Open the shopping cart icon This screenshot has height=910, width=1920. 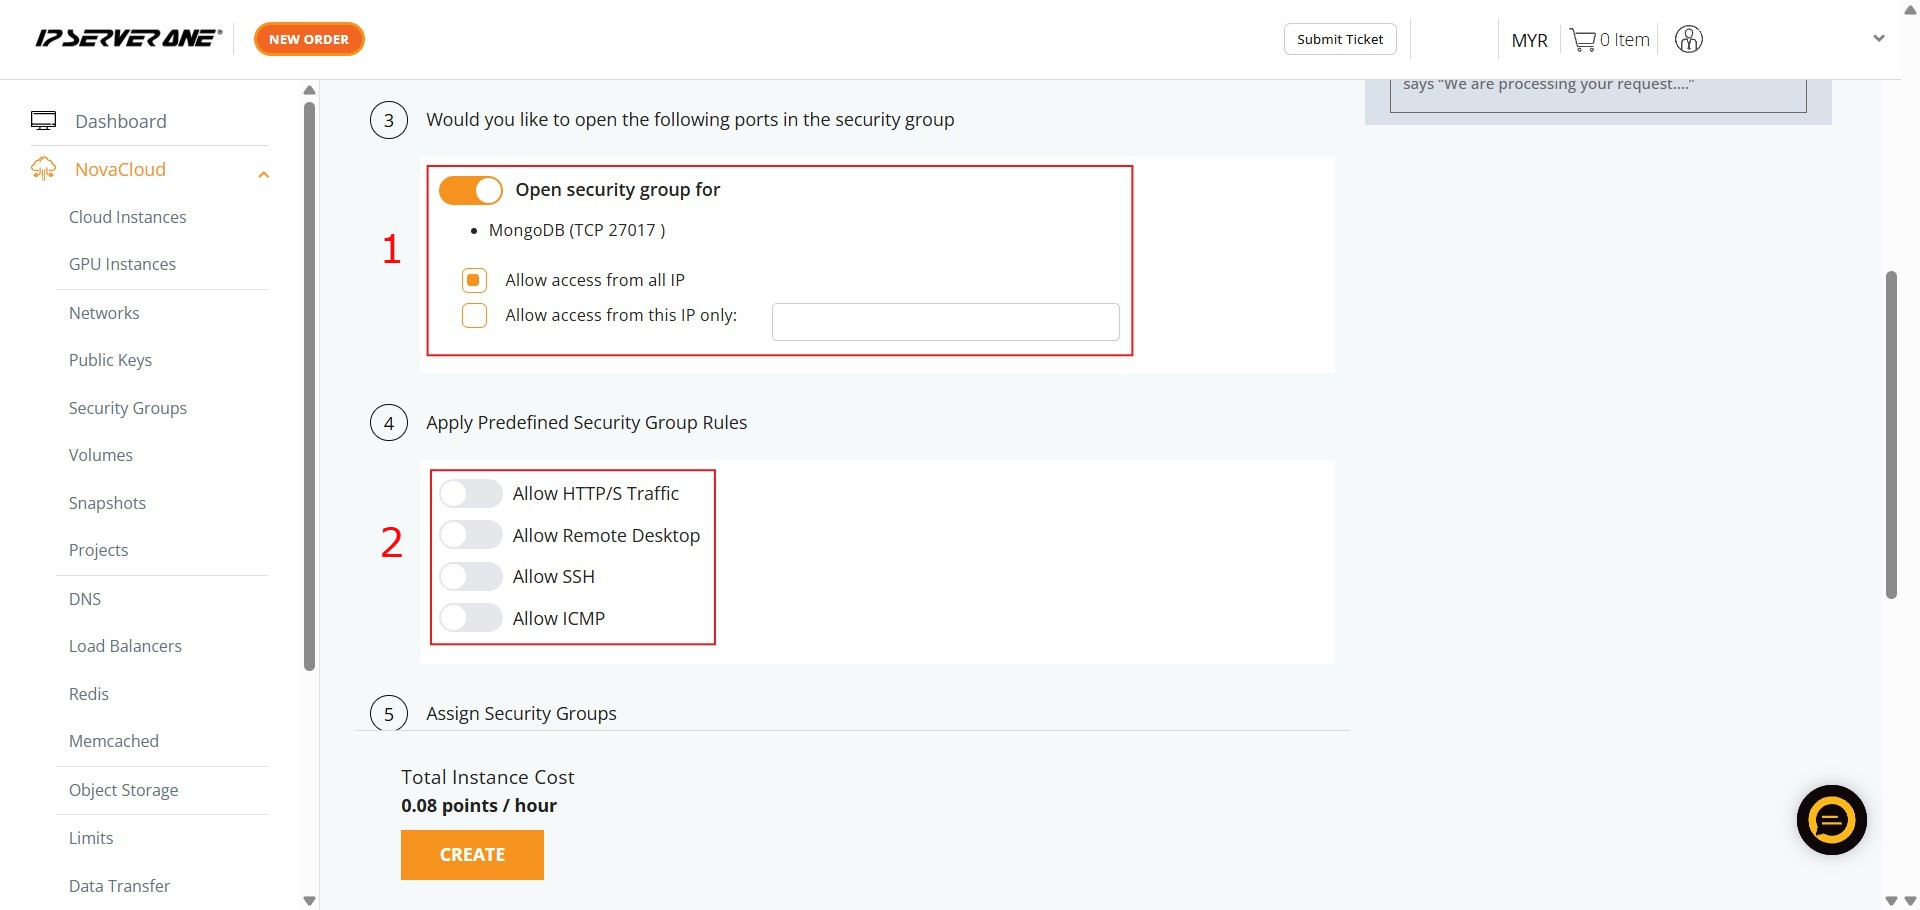point(1582,40)
